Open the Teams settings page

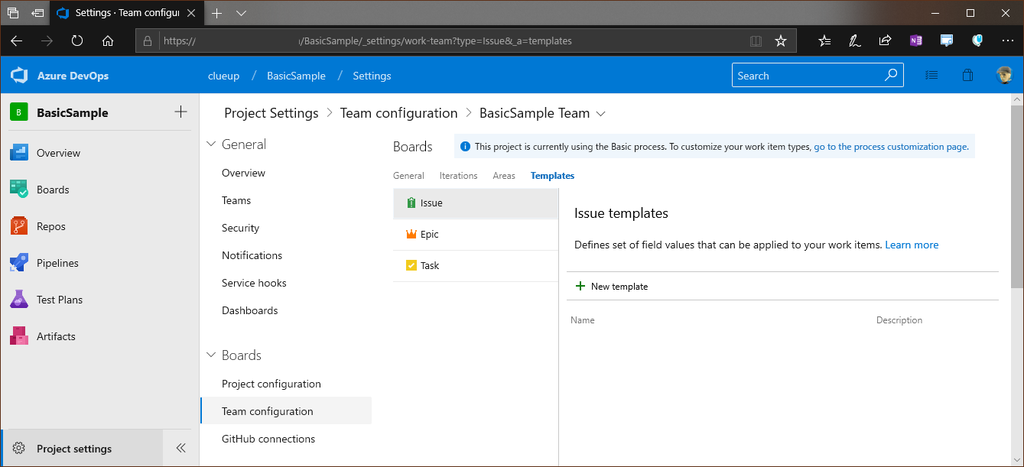click(236, 201)
